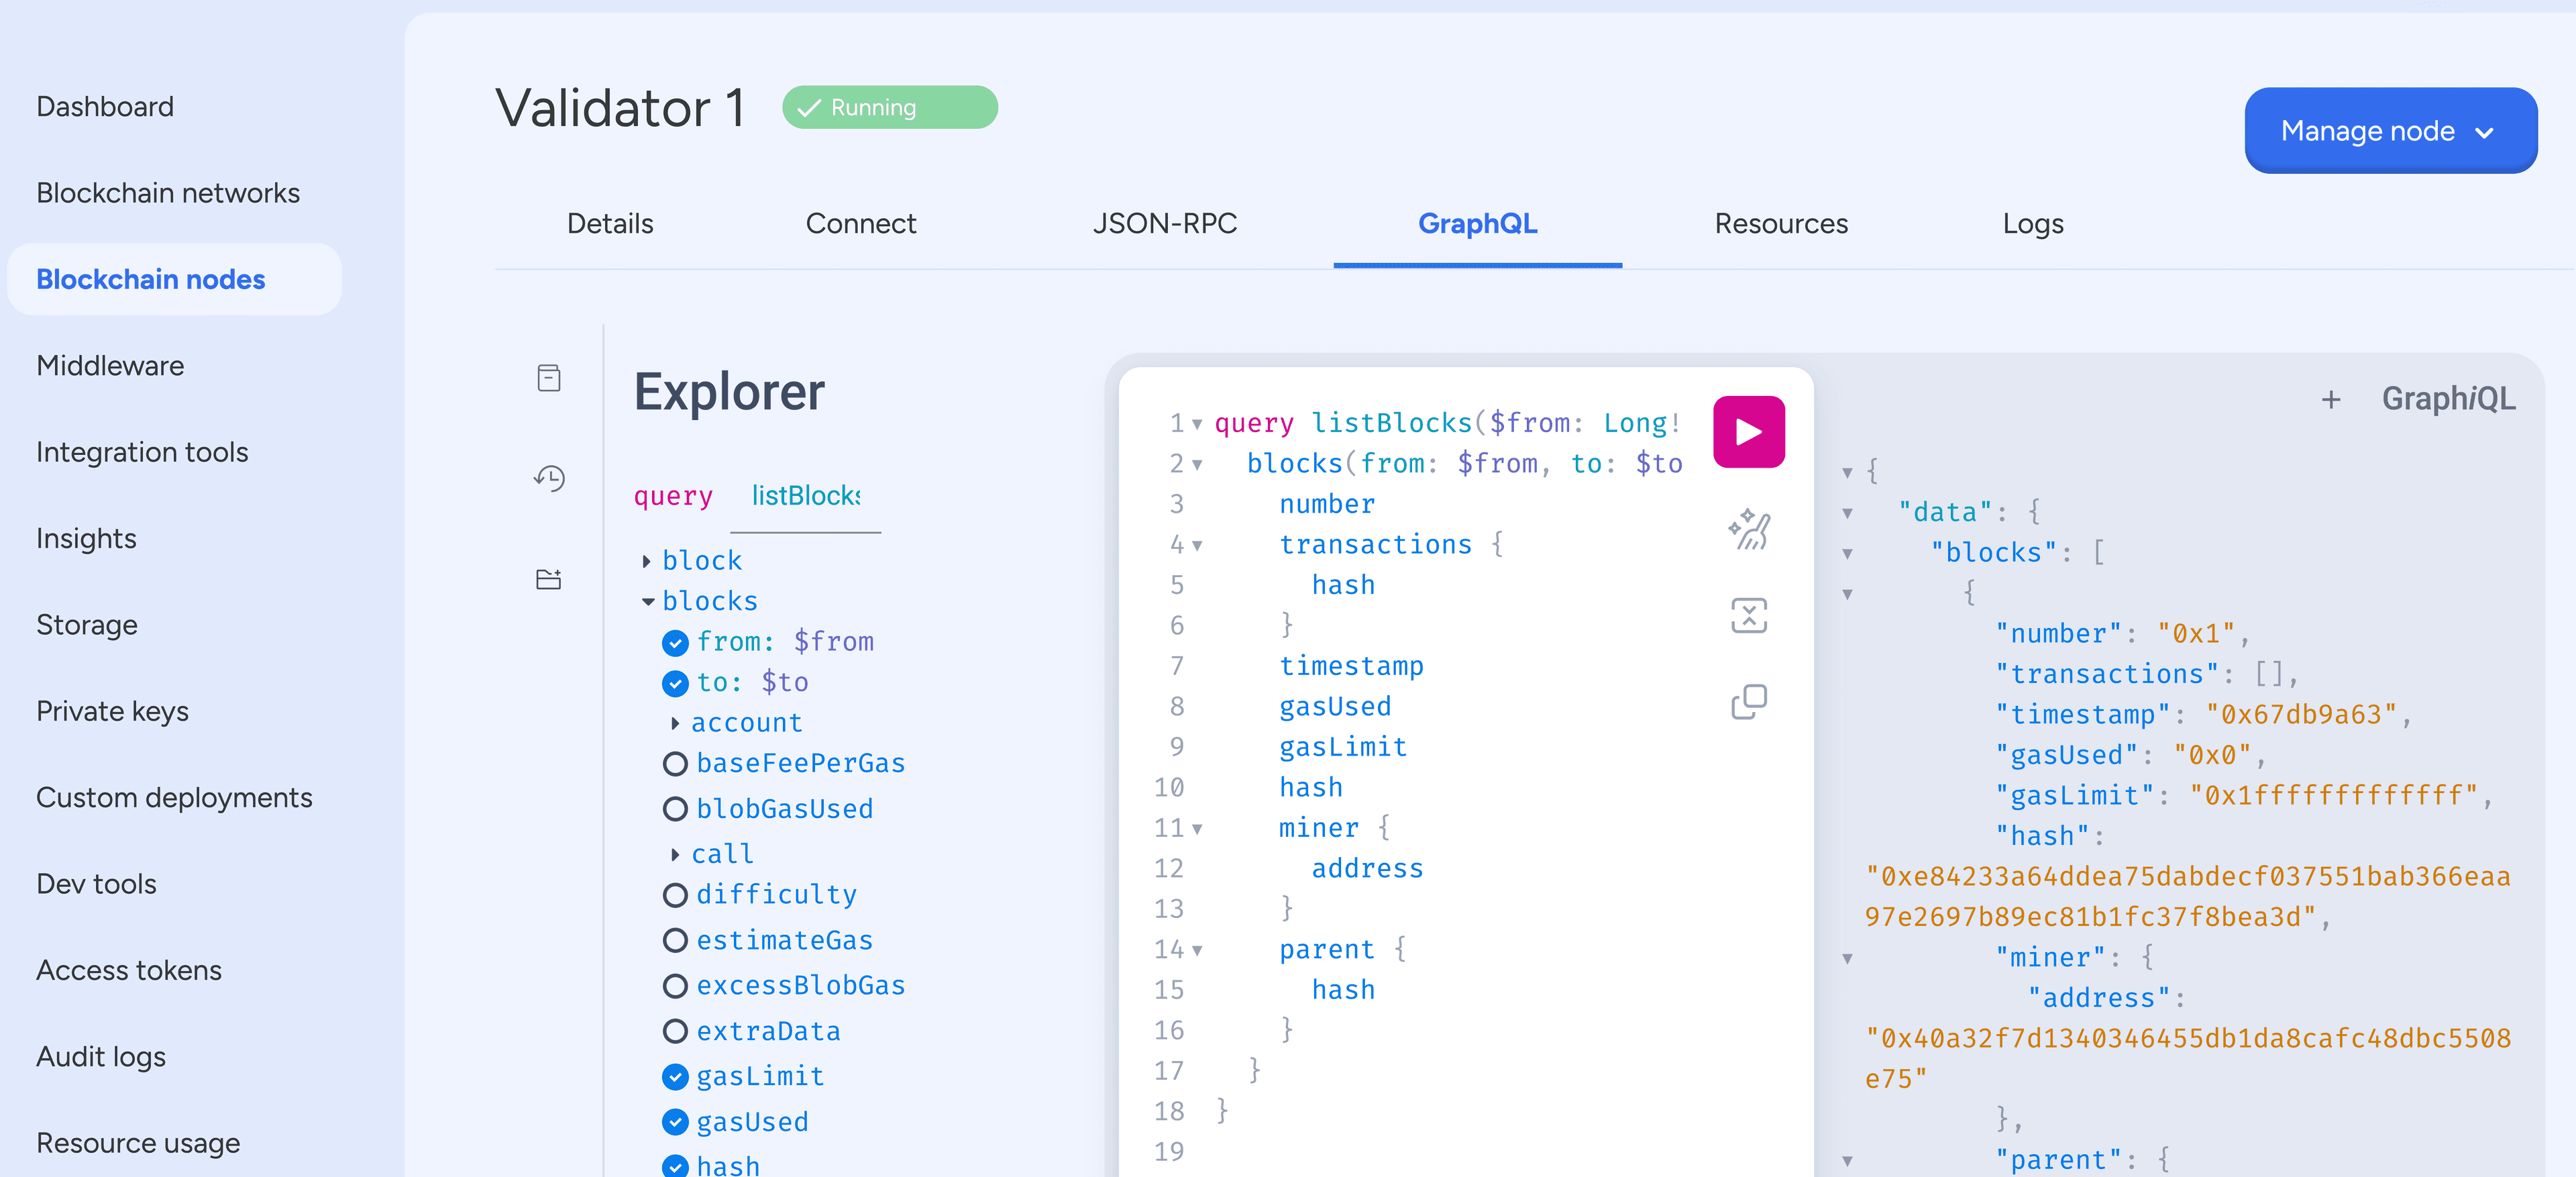Image resolution: width=2576 pixels, height=1177 pixels.
Task: Open Custom deployments in the sidebar
Action: coord(174,797)
